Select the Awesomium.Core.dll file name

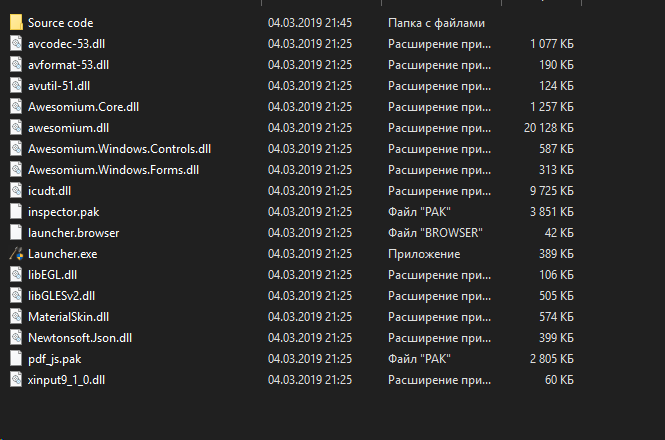click(84, 107)
